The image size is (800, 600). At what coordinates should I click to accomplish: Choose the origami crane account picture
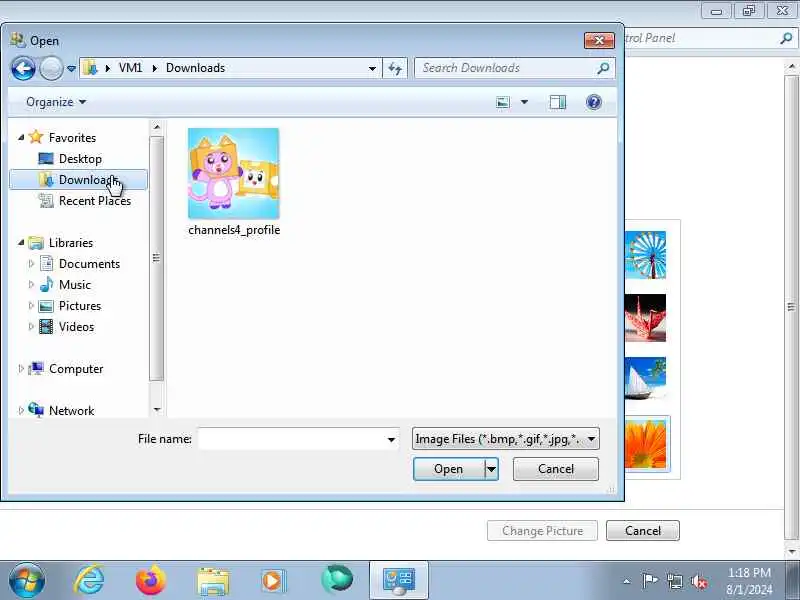pos(645,317)
